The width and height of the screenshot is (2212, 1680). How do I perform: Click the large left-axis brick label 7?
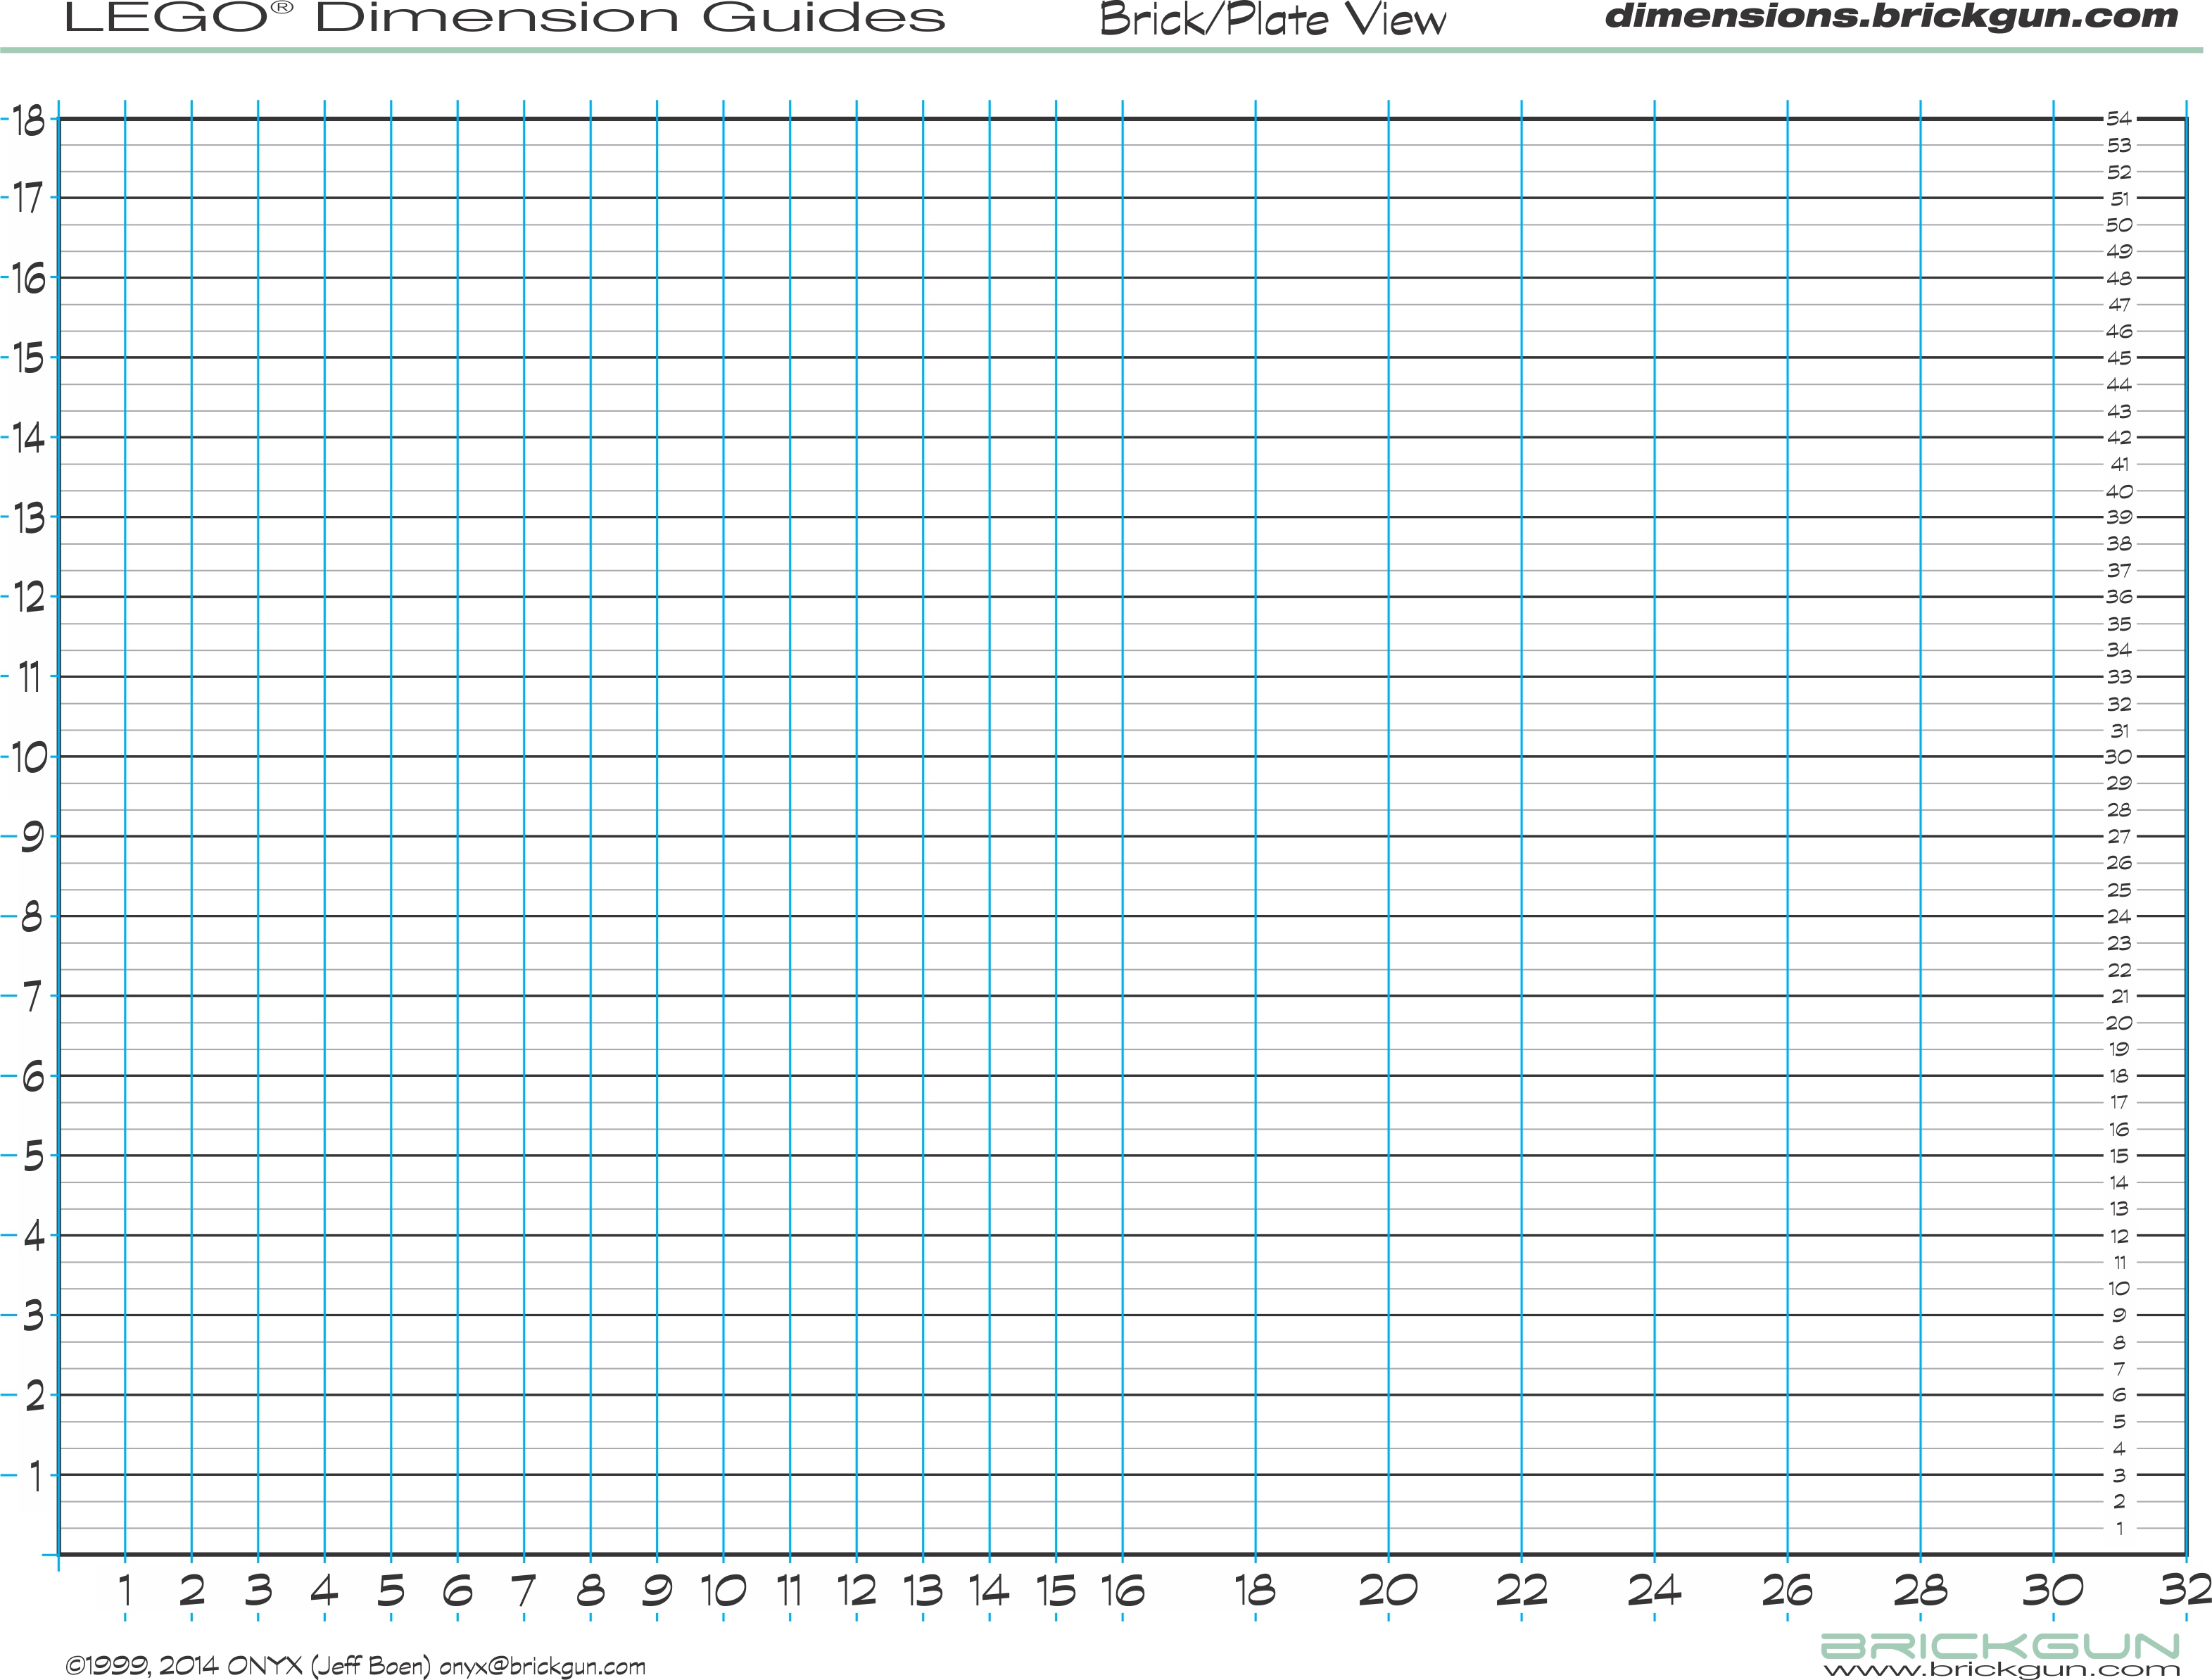tap(32, 997)
